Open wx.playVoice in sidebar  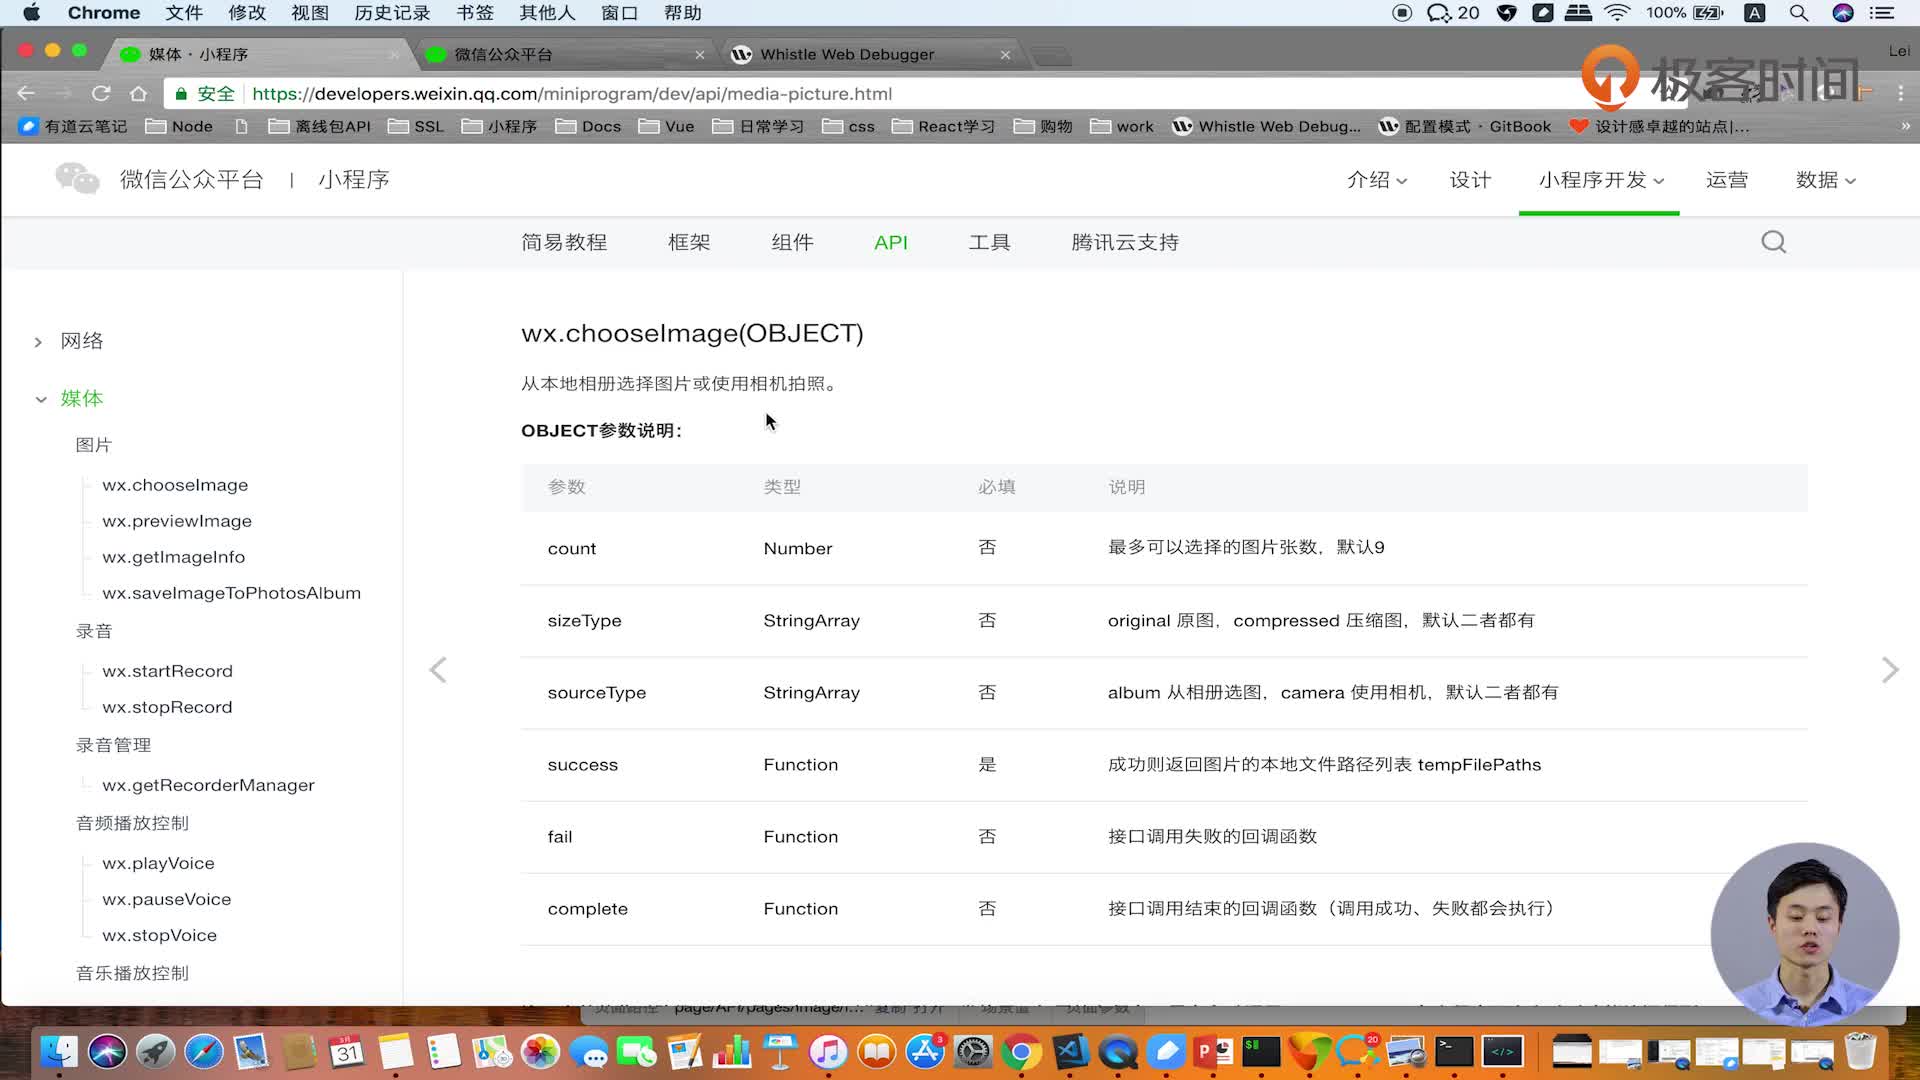(158, 863)
